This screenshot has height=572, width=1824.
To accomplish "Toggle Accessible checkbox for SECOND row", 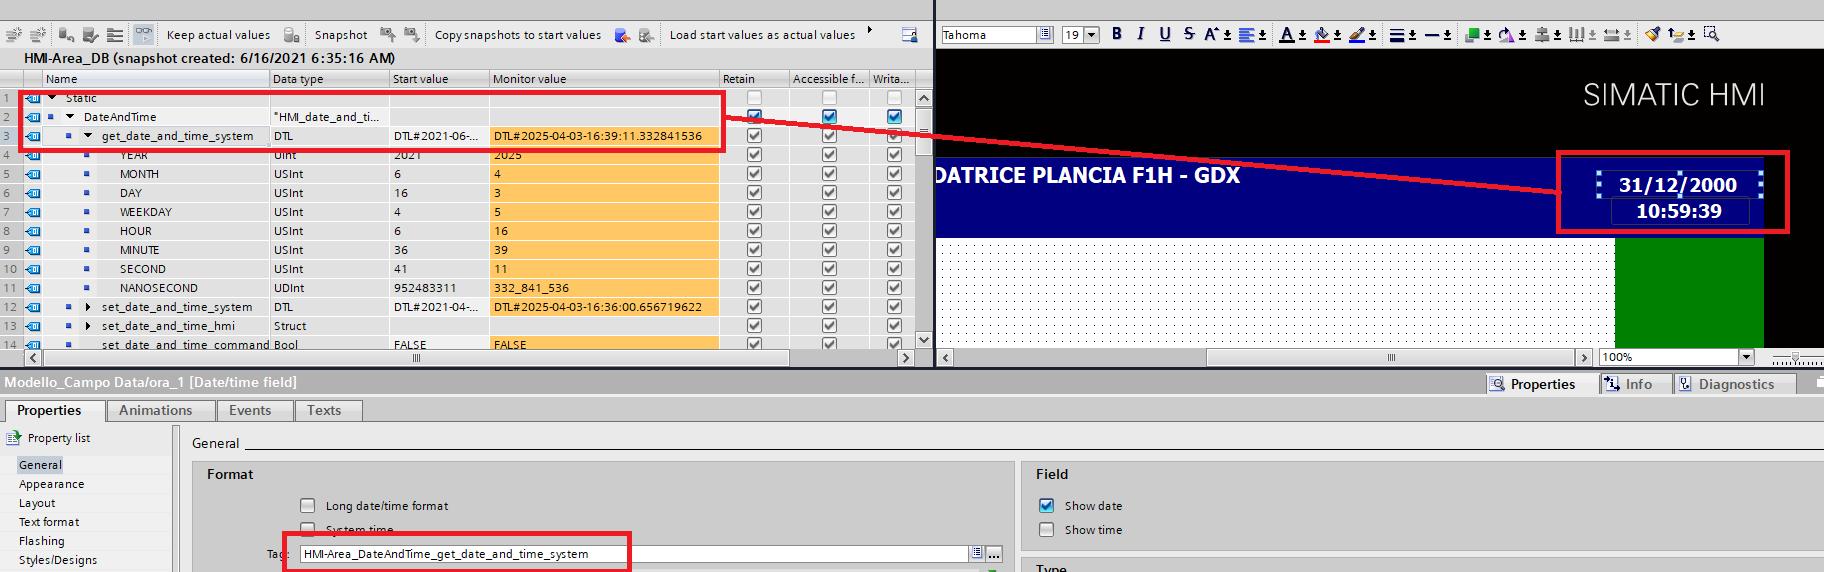I will [829, 269].
